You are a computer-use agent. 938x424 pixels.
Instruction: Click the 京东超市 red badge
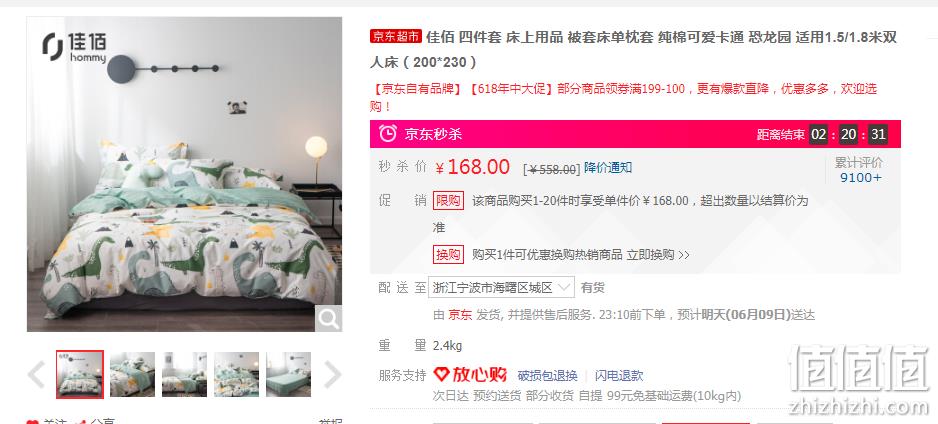pyautogui.click(x=396, y=36)
